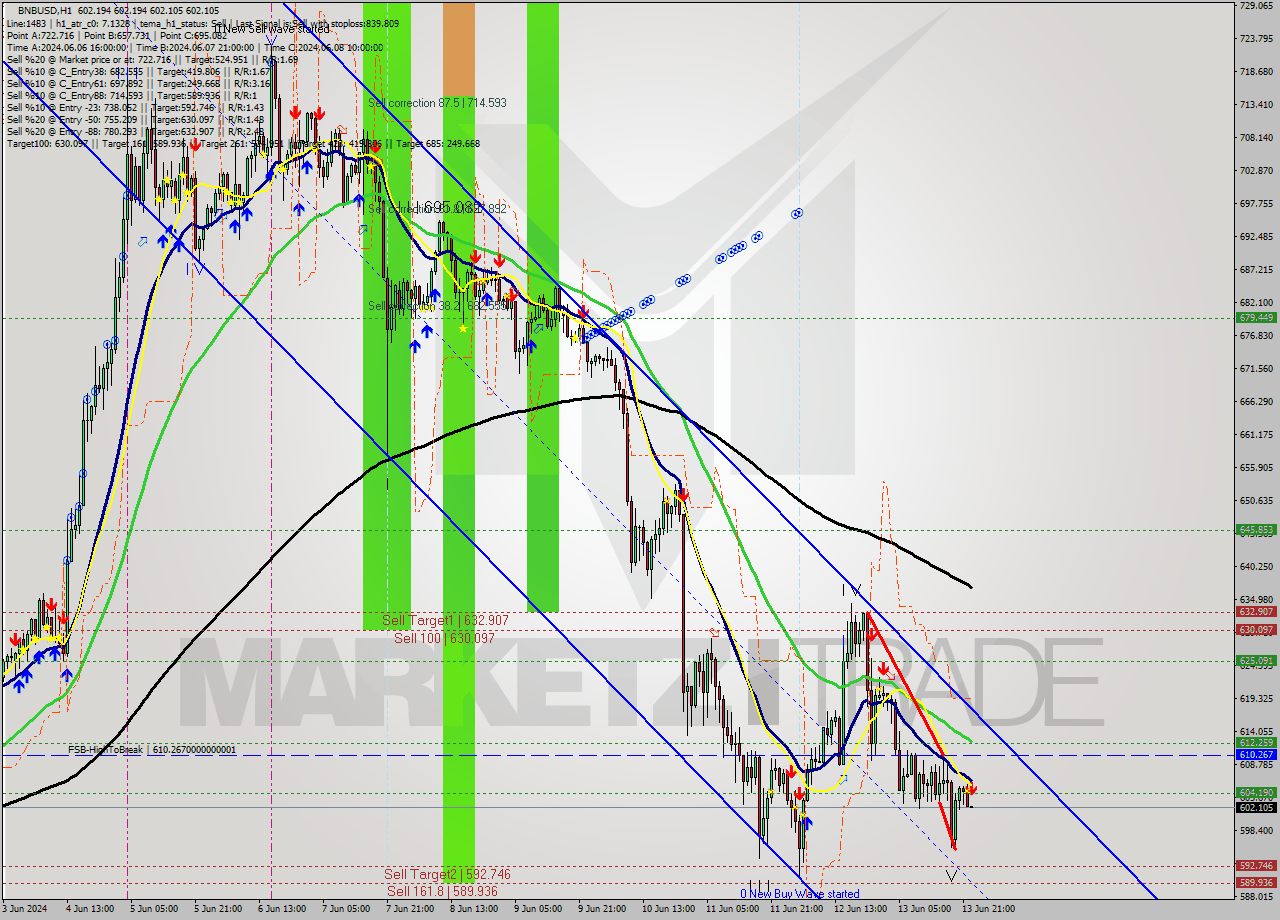This screenshot has width=1280, height=920.
Task: Select the red 589.936 price tag on axis
Action: [1257, 883]
